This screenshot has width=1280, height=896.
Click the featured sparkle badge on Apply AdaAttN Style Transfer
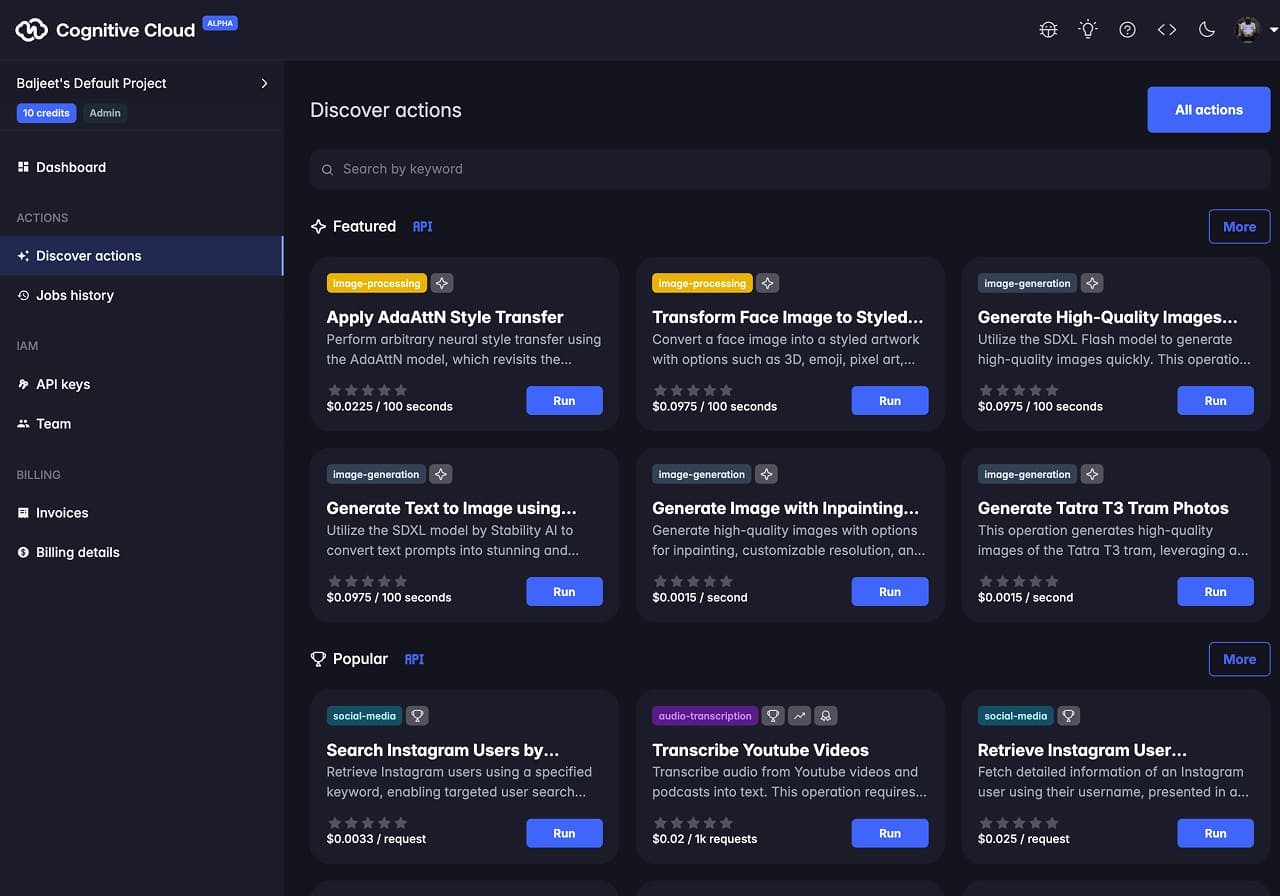[442, 283]
